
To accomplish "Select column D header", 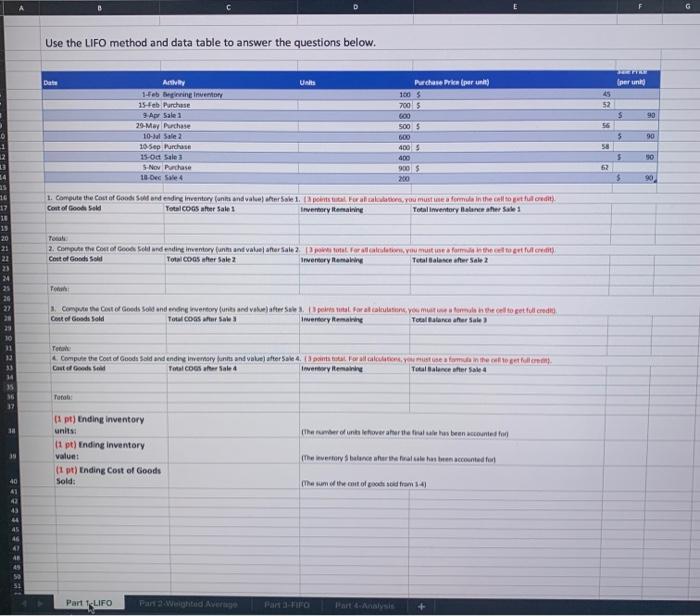I will [x=355, y=7].
